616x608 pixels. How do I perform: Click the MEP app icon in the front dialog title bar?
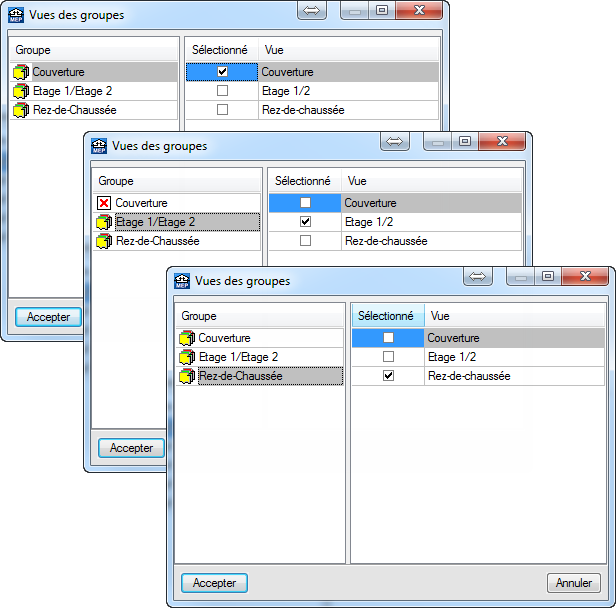pos(180,281)
